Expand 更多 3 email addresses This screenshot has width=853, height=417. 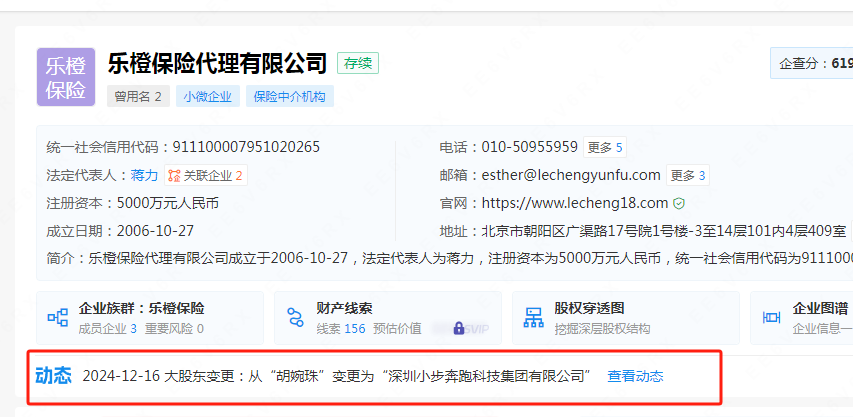click(x=688, y=176)
